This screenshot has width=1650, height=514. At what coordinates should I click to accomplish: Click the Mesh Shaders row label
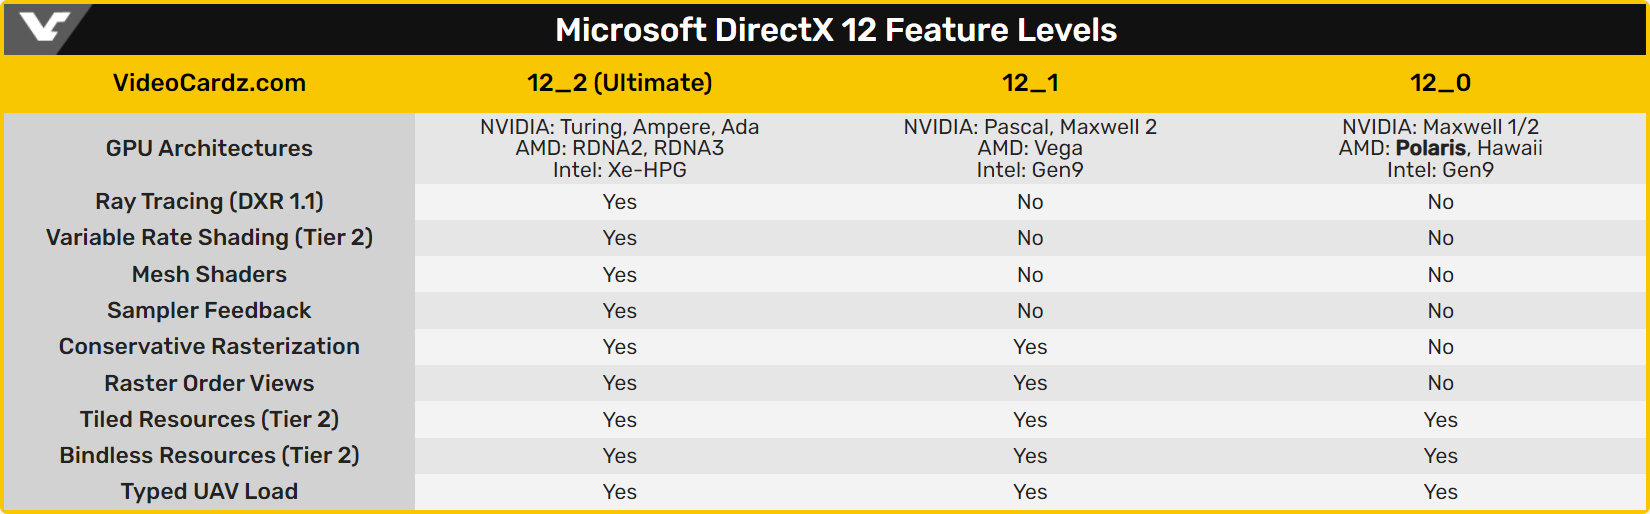[x=209, y=274]
